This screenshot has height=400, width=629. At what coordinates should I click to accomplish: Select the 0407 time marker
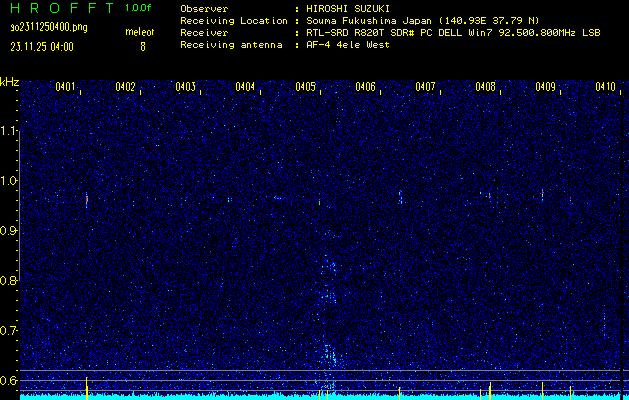click(426, 87)
